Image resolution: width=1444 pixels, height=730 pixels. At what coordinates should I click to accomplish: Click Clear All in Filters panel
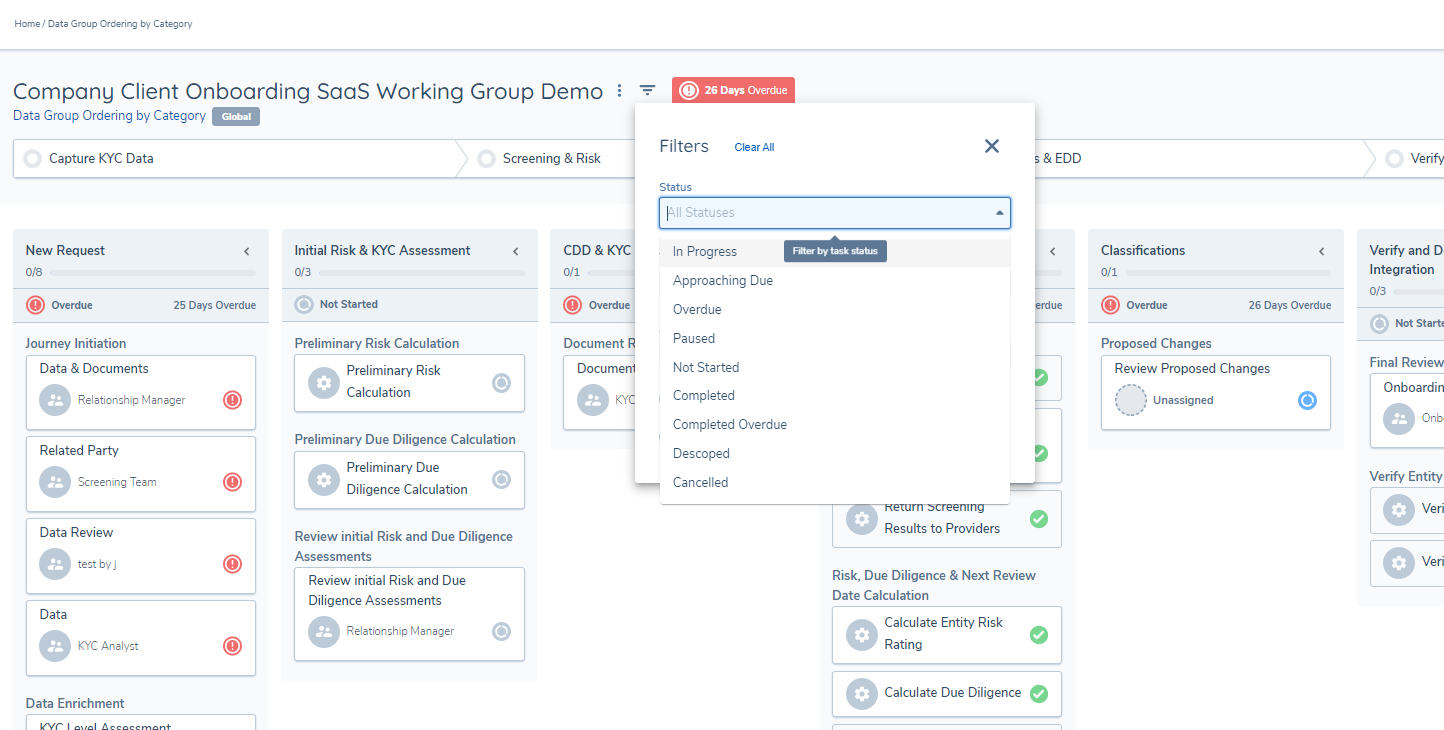pyautogui.click(x=754, y=147)
